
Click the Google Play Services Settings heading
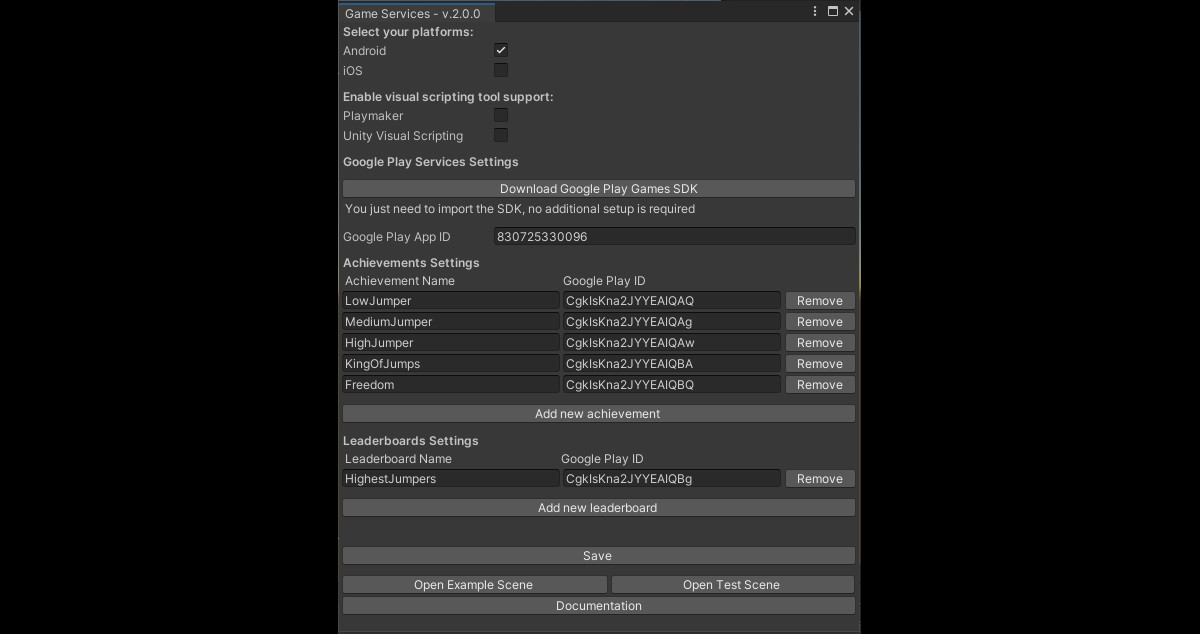[x=431, y=162]
